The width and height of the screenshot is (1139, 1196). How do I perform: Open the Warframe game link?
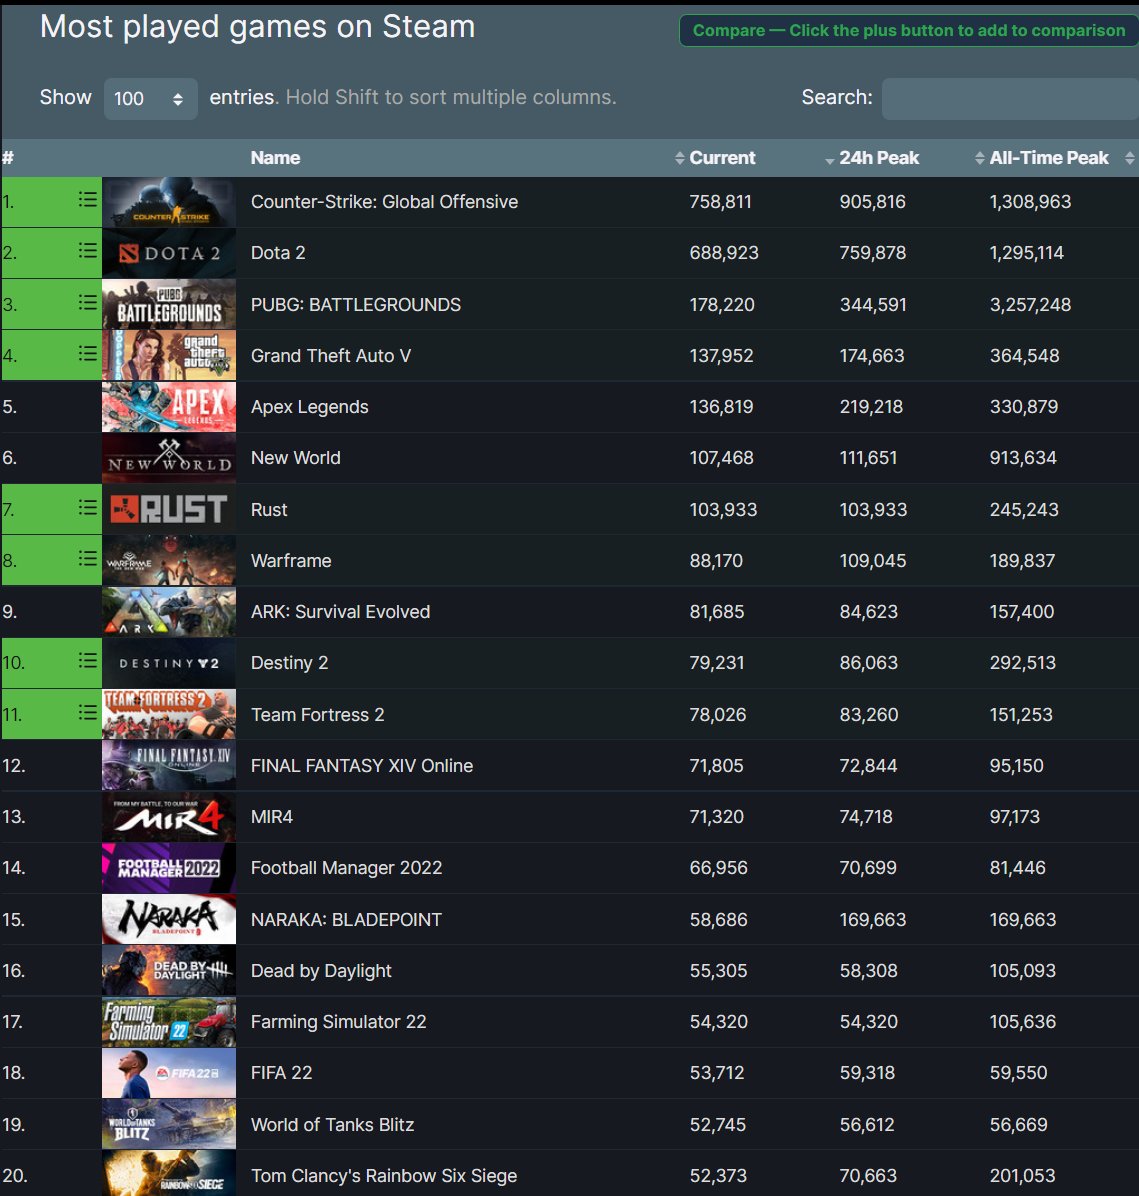(291, 561)
